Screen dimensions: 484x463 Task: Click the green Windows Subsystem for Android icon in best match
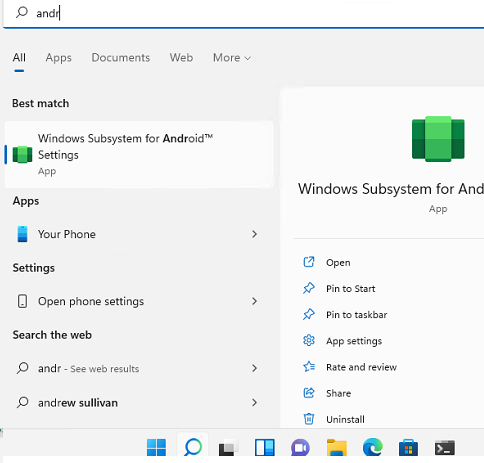[x=22, y=155]
